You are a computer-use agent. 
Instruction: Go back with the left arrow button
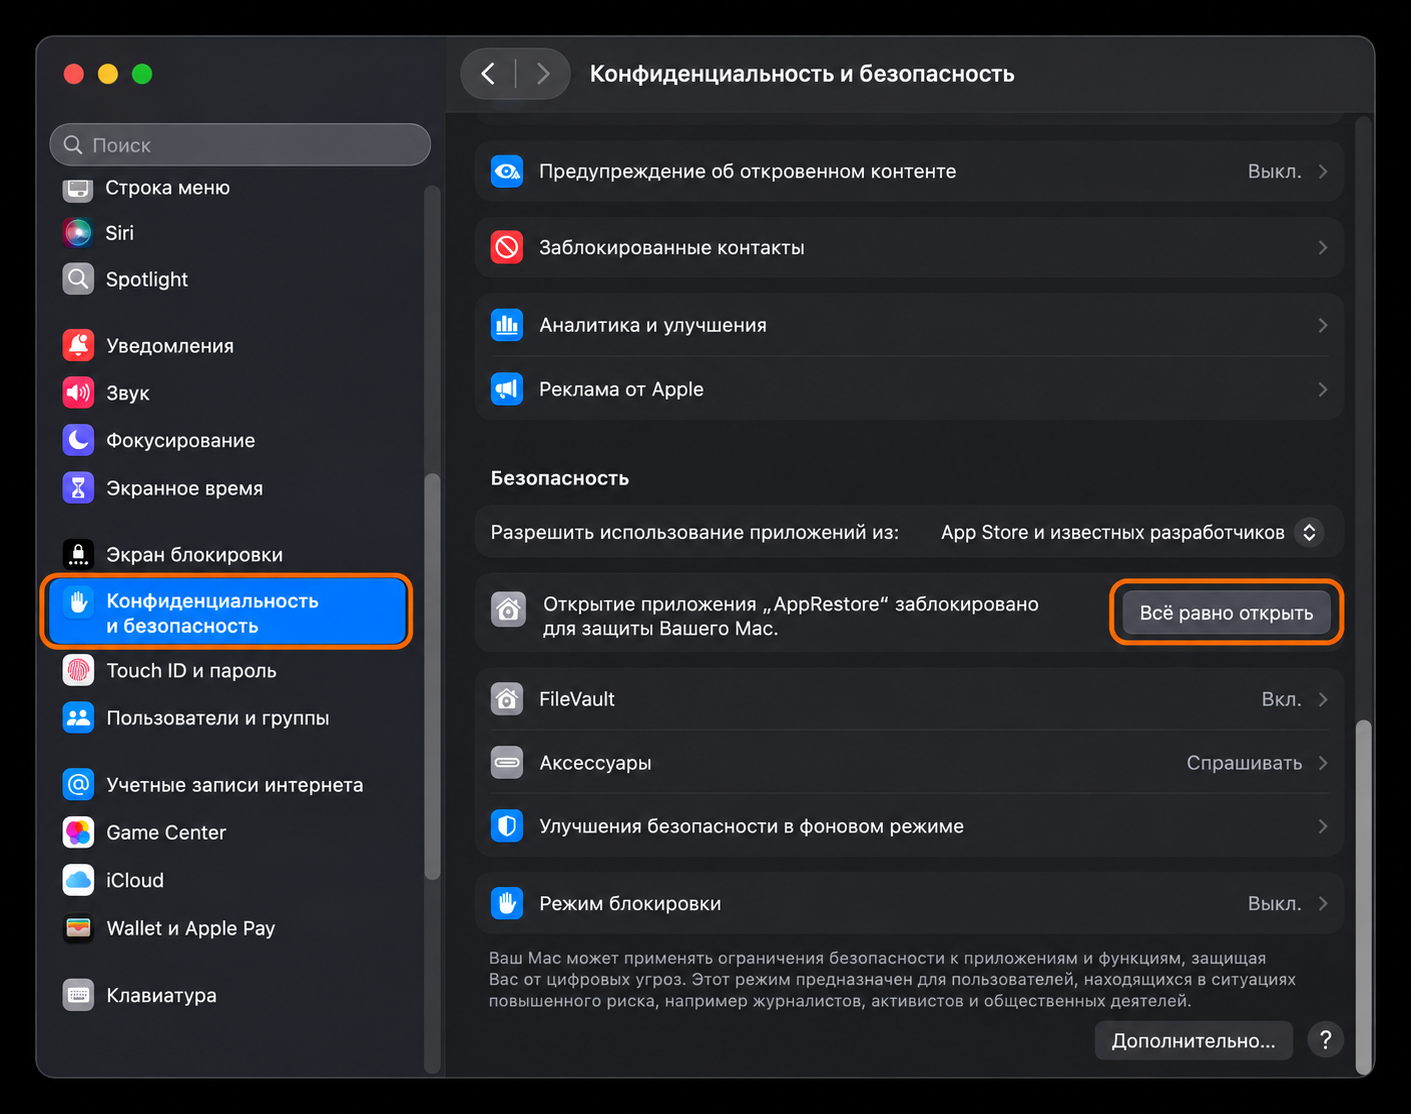click(x=488, y=74)
